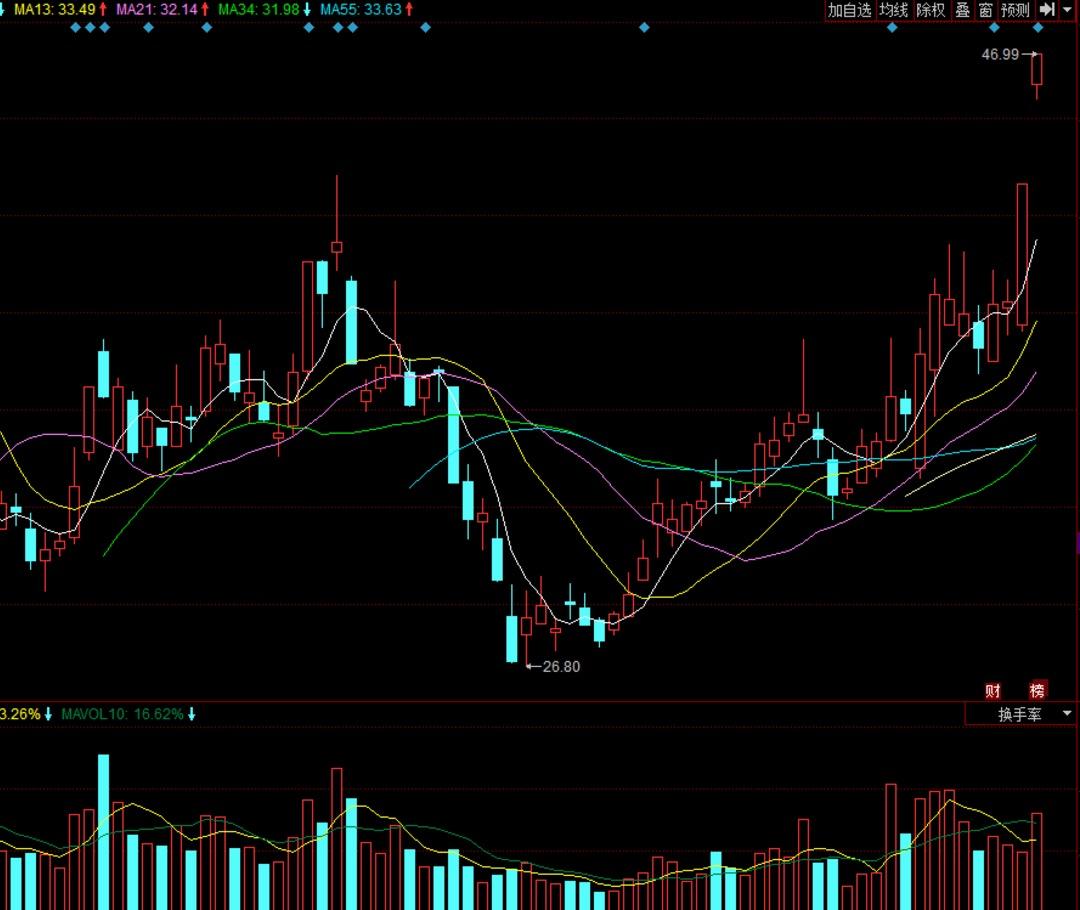Click the 财 financial marker icon
The image size is (1080, 910).
(x=993, y=690)
